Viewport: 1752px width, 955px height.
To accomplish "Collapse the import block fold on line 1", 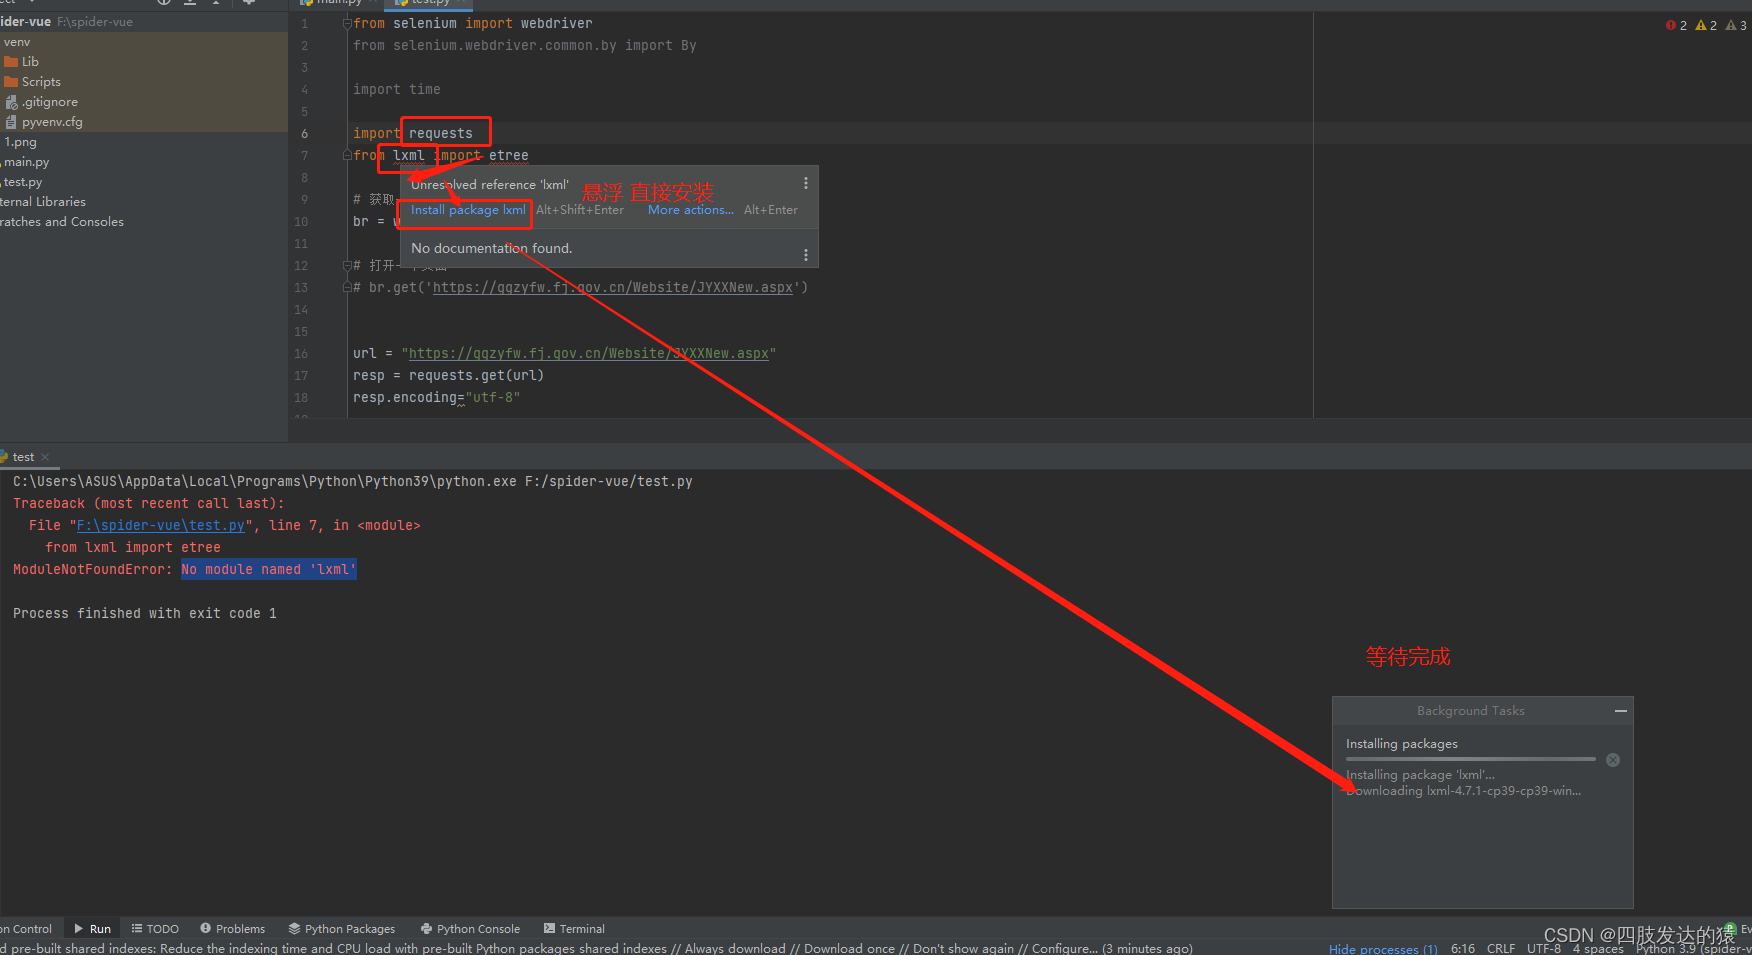I will tap(347, 23).
